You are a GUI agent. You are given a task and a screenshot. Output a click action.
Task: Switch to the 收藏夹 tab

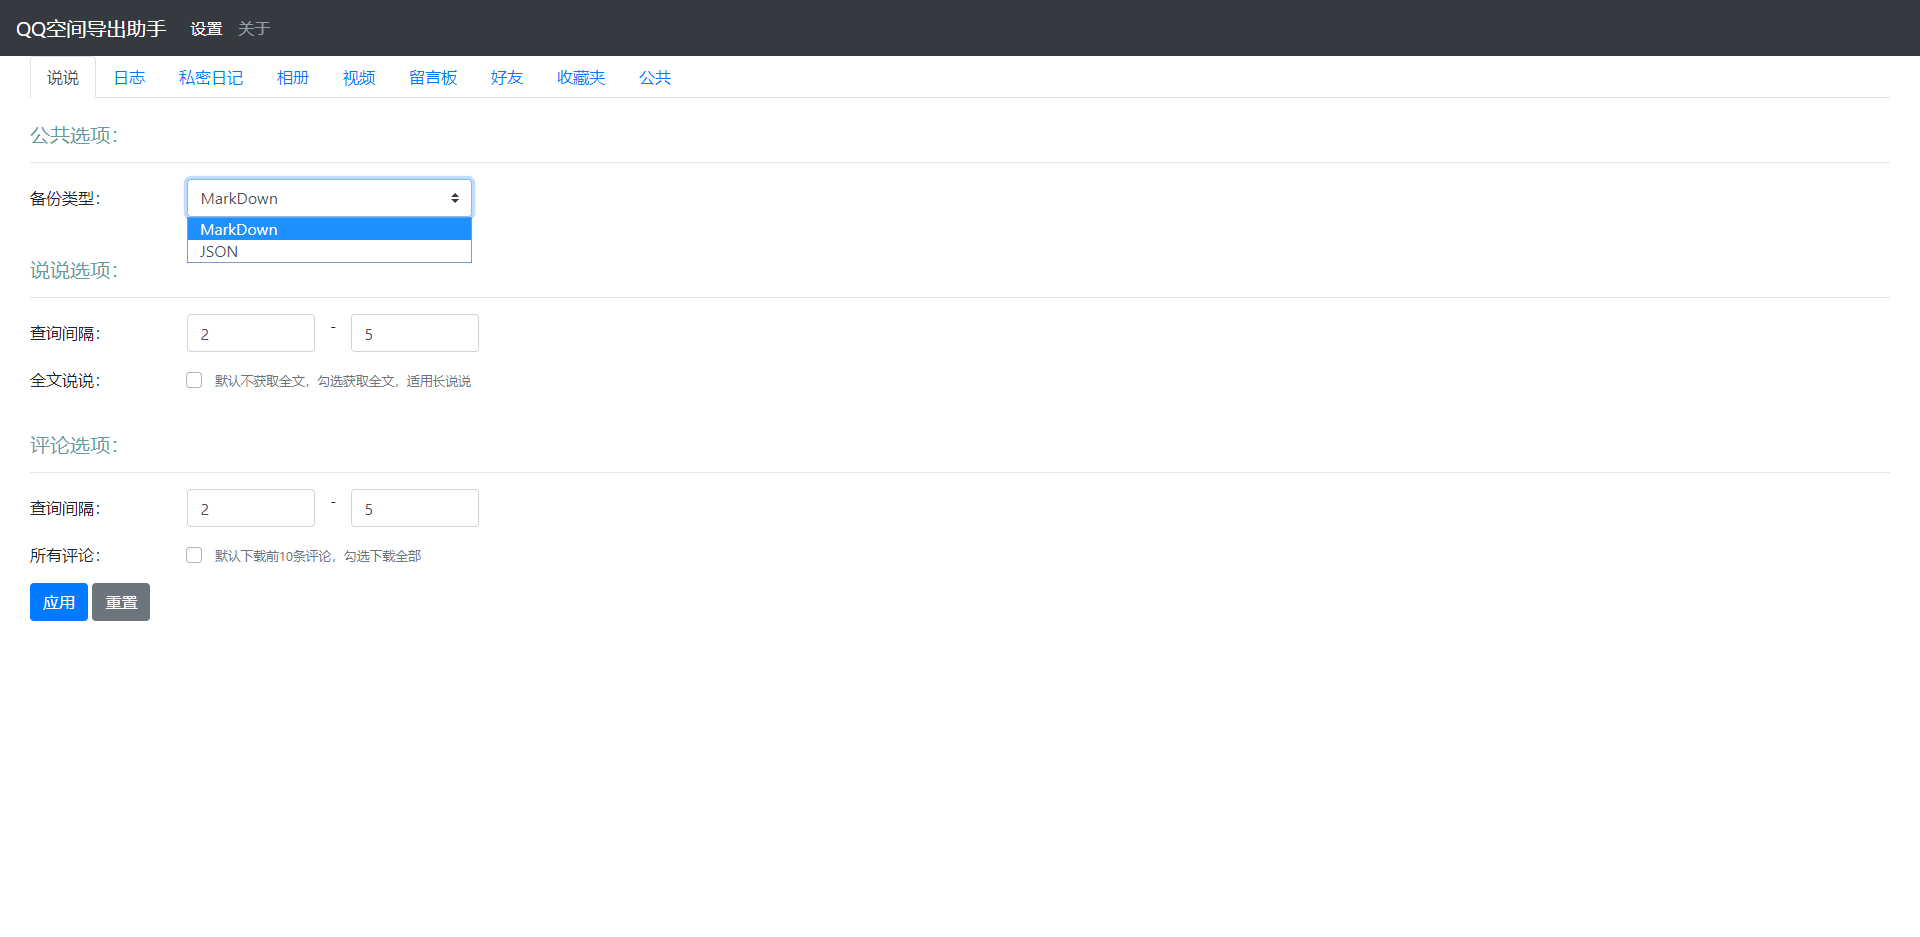pos(581,78)
